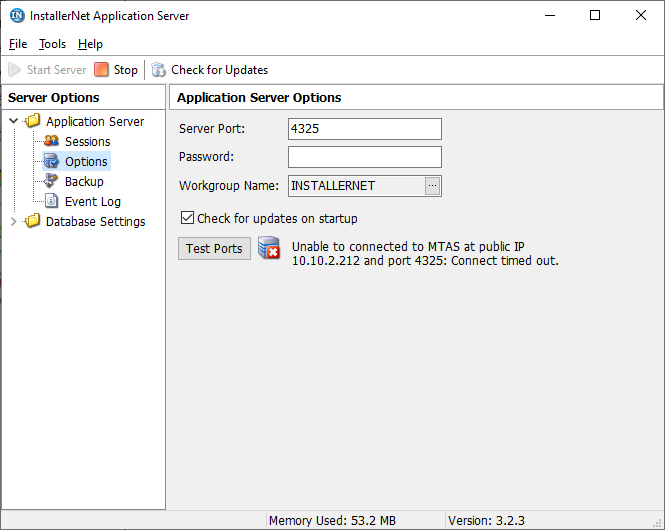Select the Event Log document icon

click(x=51, y=201)
